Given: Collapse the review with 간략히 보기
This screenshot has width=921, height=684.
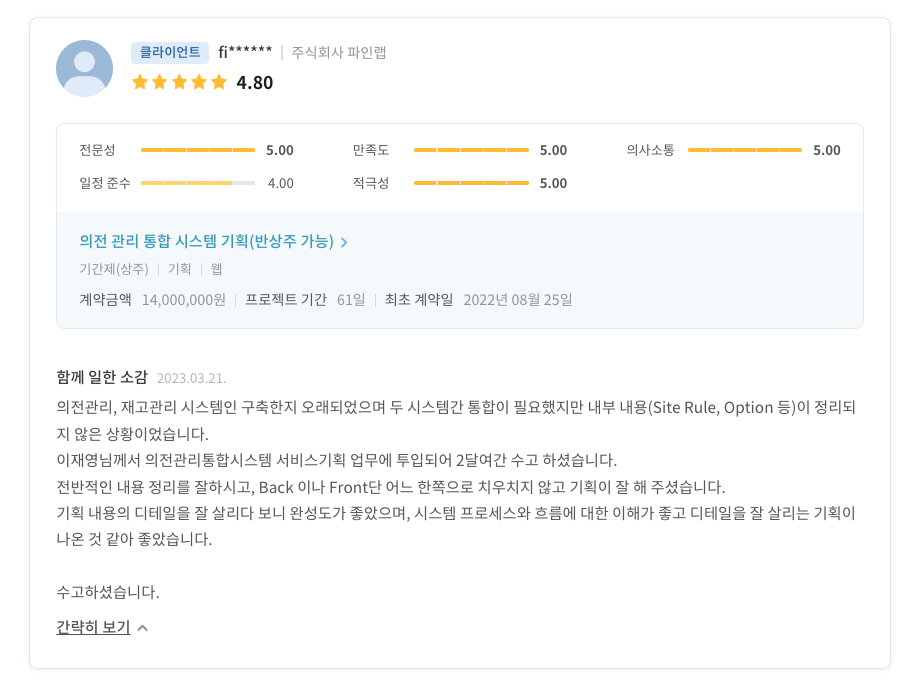Looking at the screenshot, I should tap(93, 627).
